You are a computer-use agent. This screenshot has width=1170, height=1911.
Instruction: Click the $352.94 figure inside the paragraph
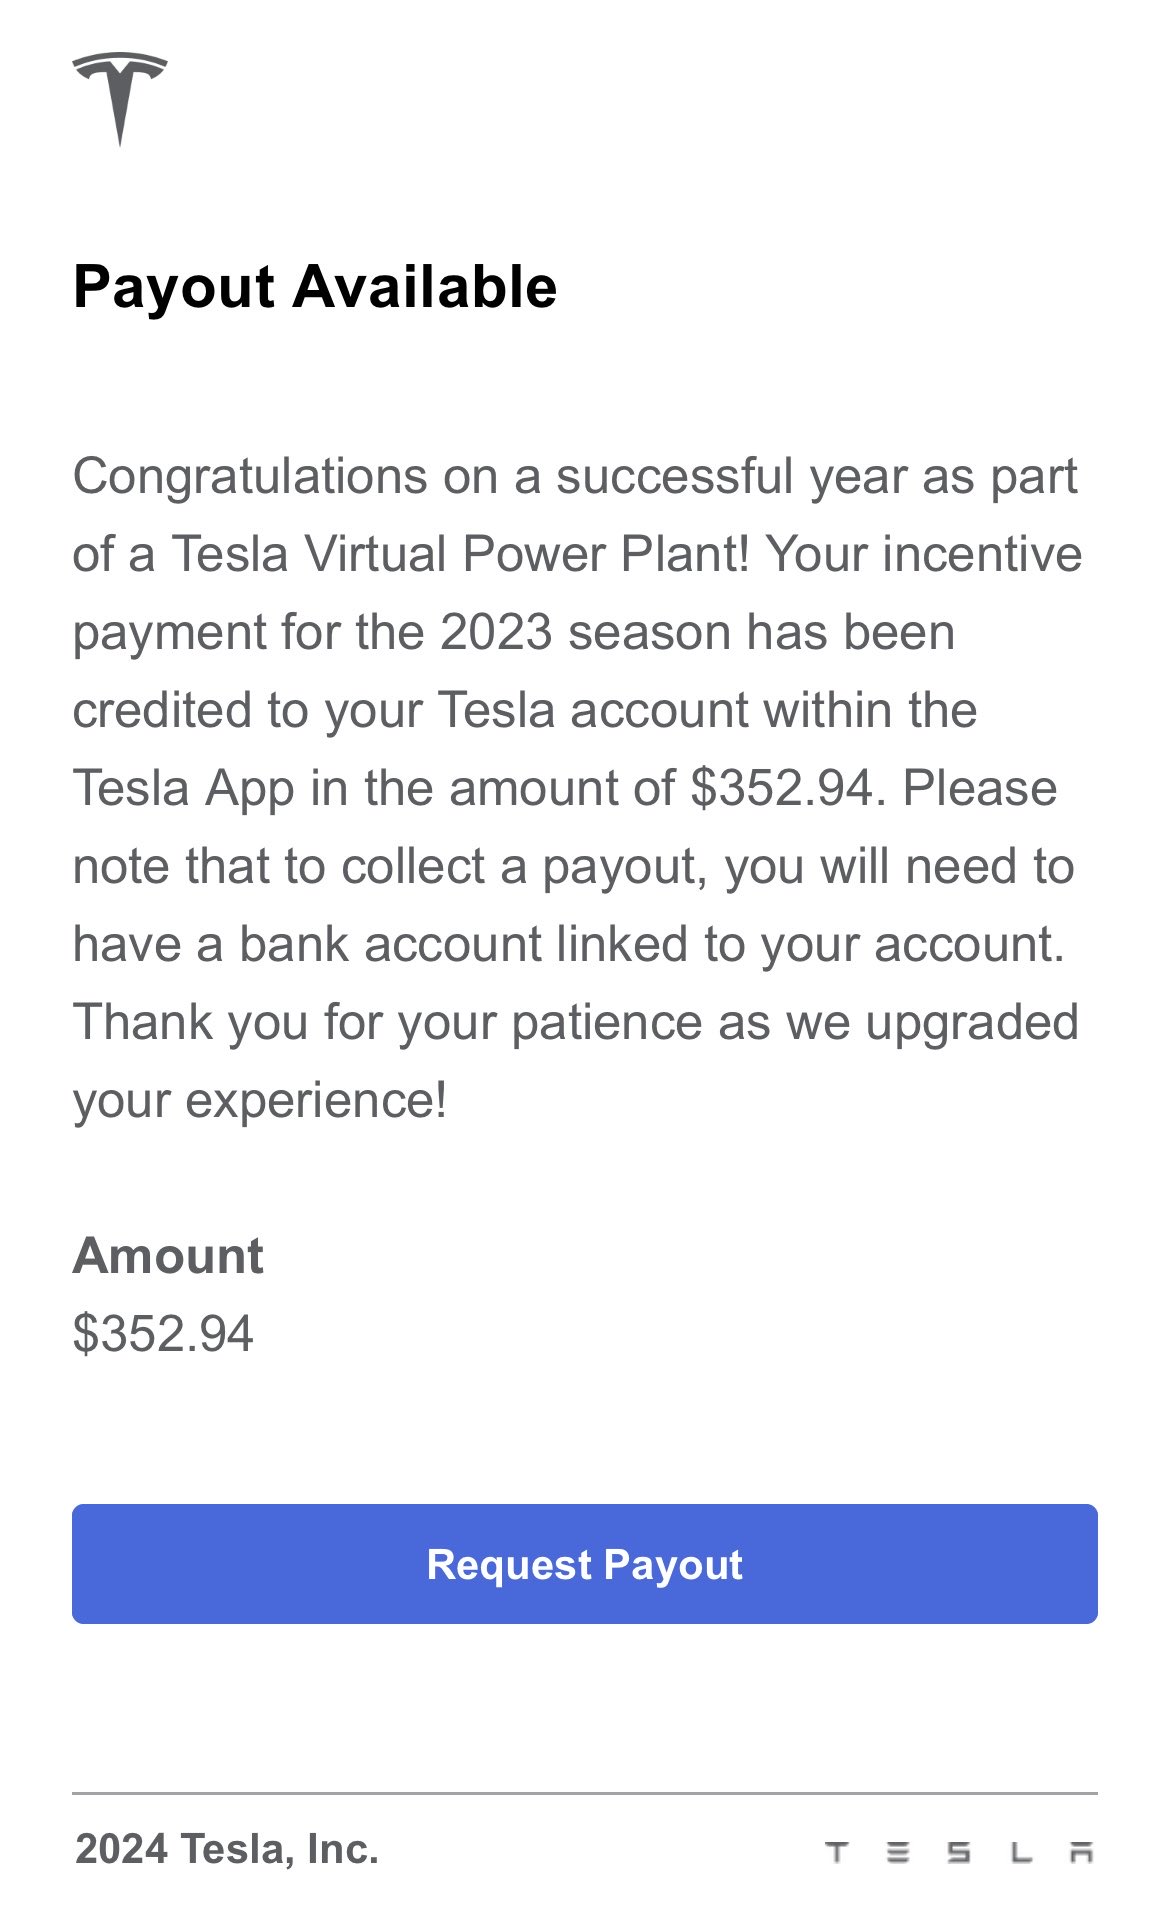783,788
